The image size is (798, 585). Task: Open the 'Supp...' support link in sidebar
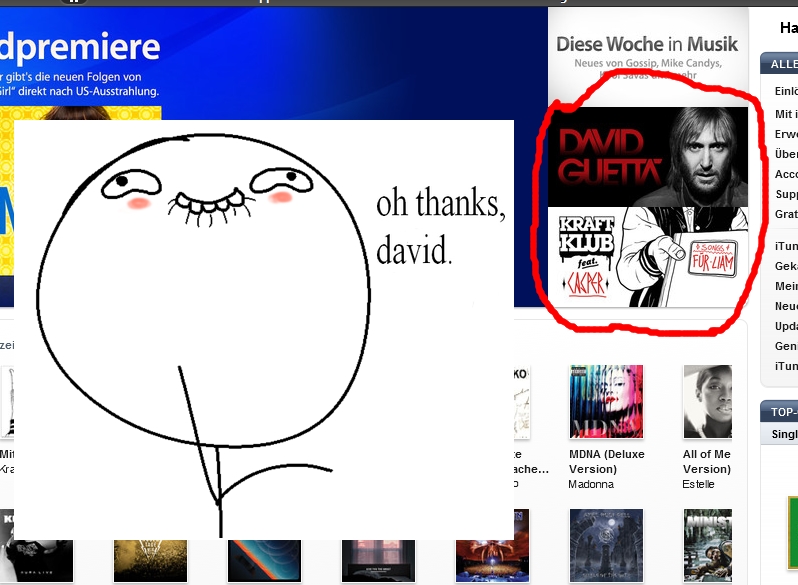pos(786,194)
